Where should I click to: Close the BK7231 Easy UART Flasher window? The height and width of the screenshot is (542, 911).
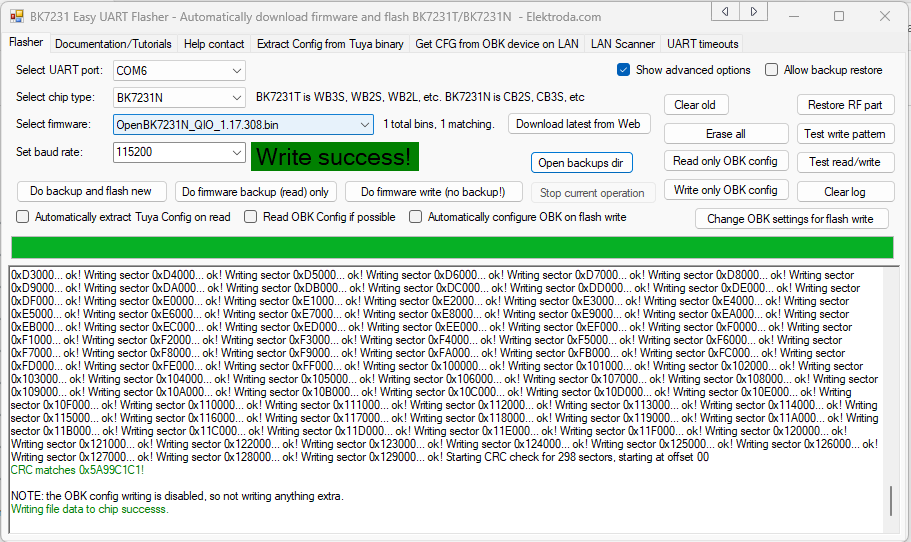coord(885,16)
